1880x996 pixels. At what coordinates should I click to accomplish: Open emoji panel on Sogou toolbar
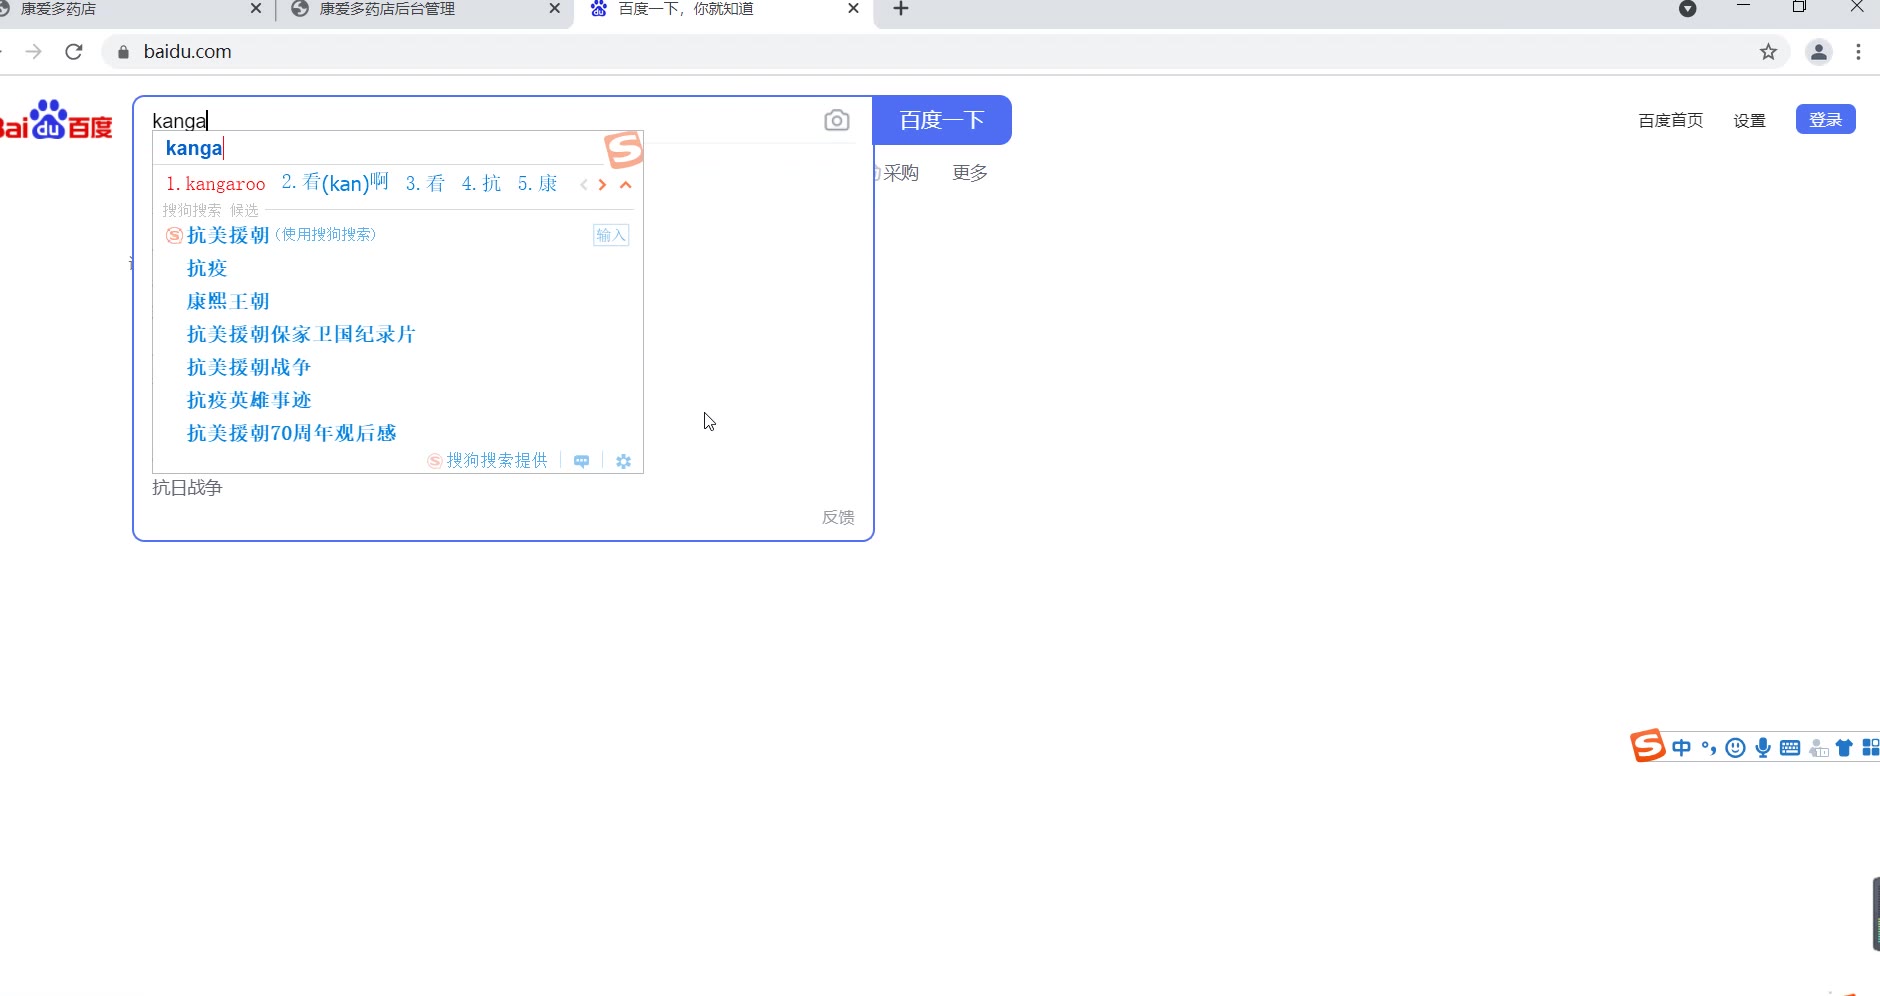(x=1736, y=748)
